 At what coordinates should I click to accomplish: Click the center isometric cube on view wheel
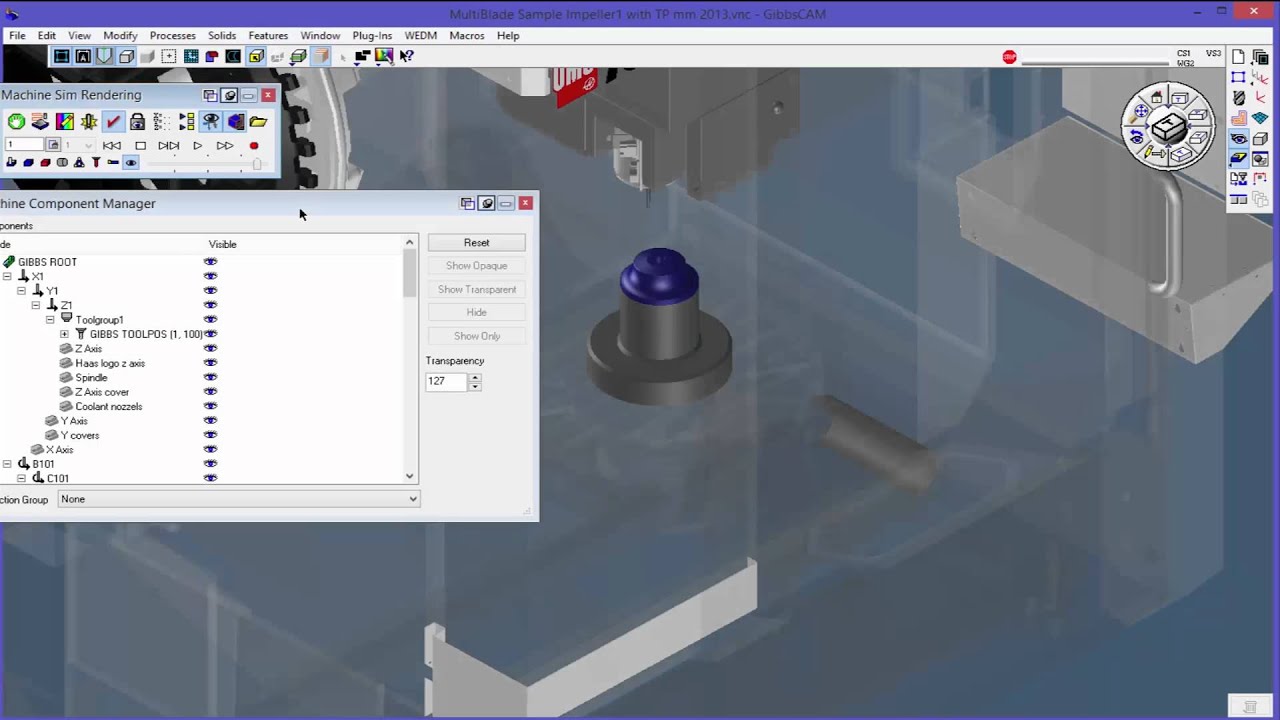point(1169,127)
